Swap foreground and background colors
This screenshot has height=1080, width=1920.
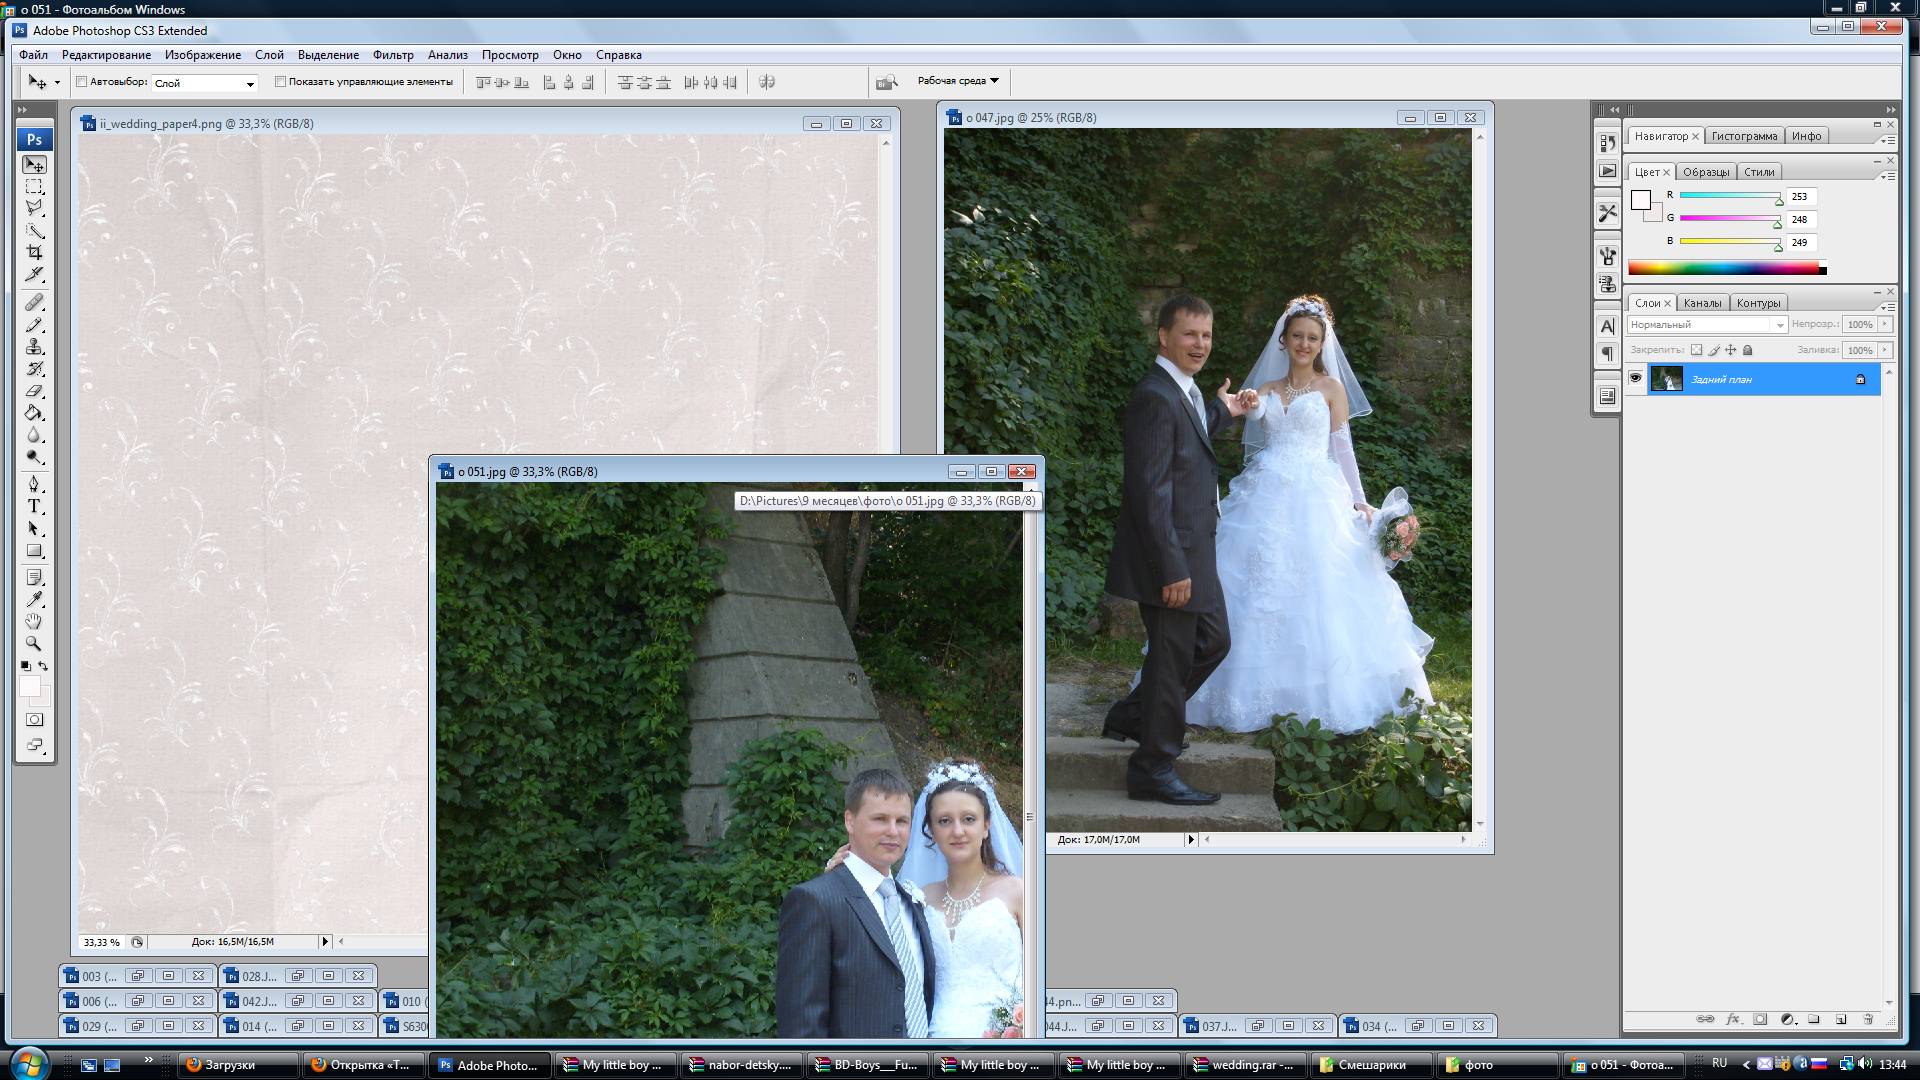tap(43, 665)
